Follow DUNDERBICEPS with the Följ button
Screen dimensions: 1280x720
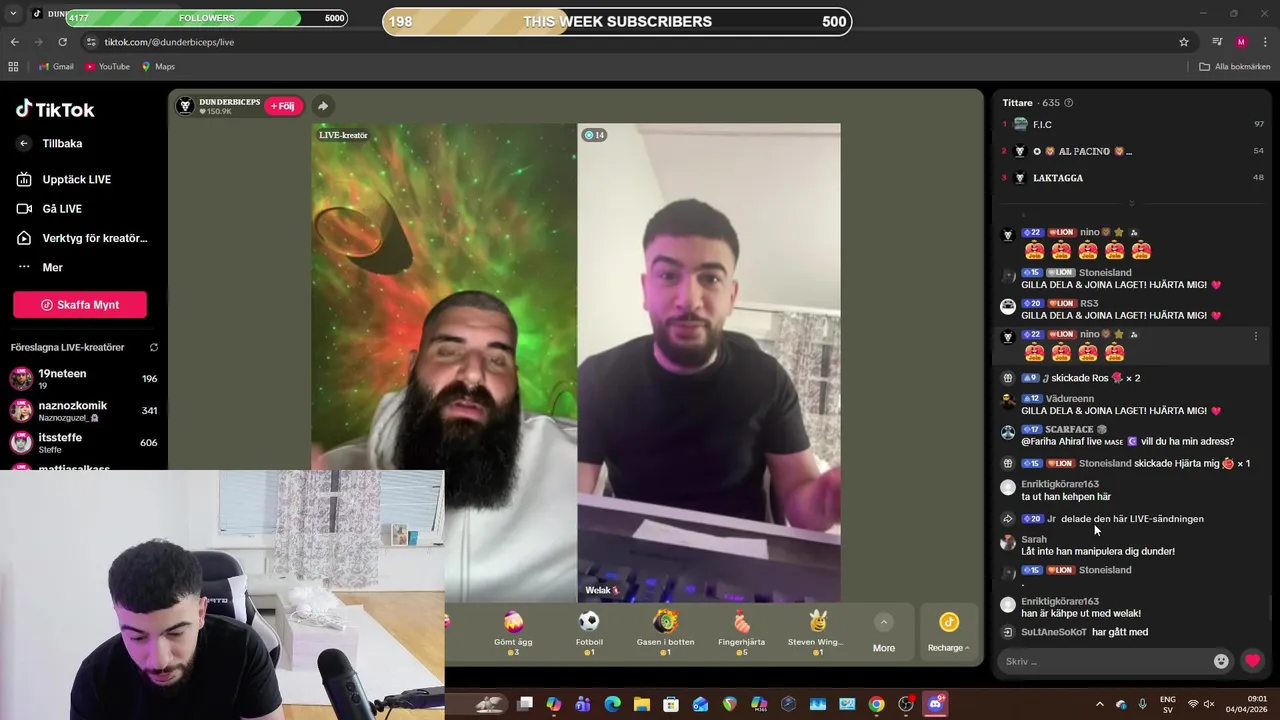[283, 106]
